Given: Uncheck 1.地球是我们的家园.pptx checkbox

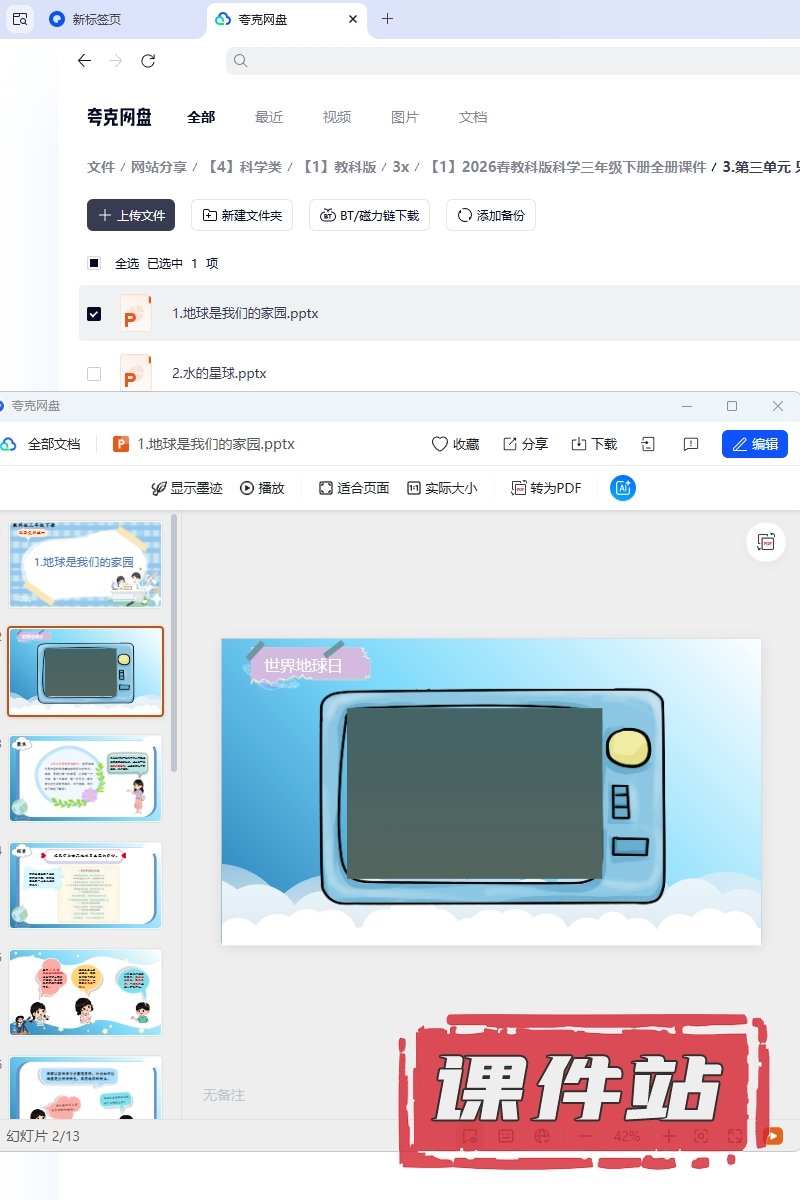Looking at the screenshot, I should tap(94, 313).
